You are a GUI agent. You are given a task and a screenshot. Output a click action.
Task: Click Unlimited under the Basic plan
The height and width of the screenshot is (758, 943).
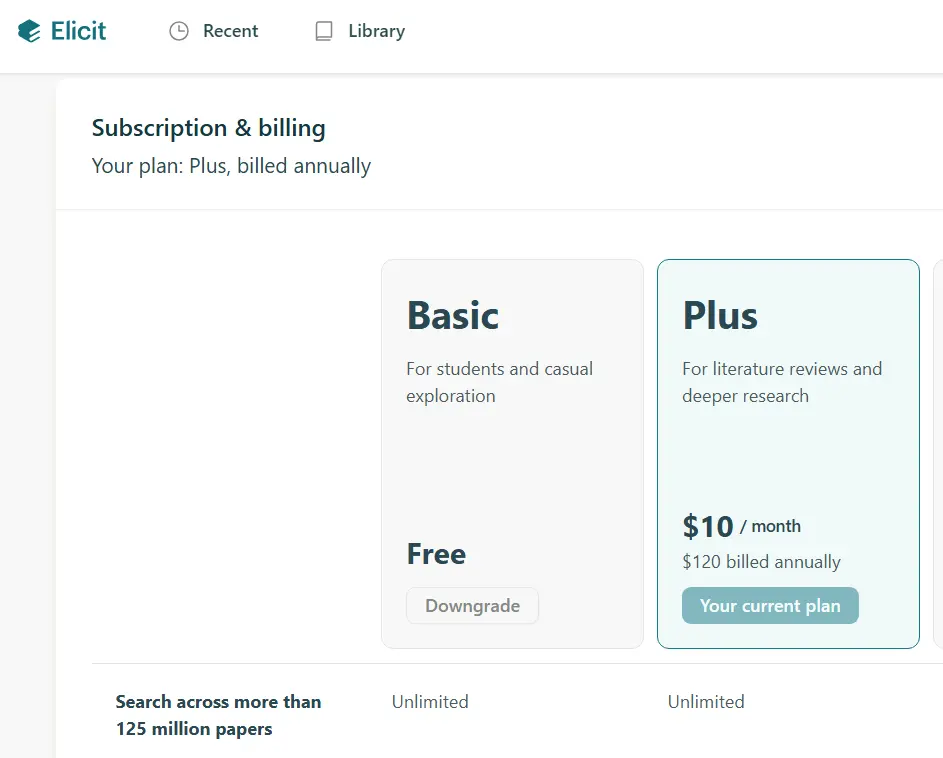pos(430,701)
